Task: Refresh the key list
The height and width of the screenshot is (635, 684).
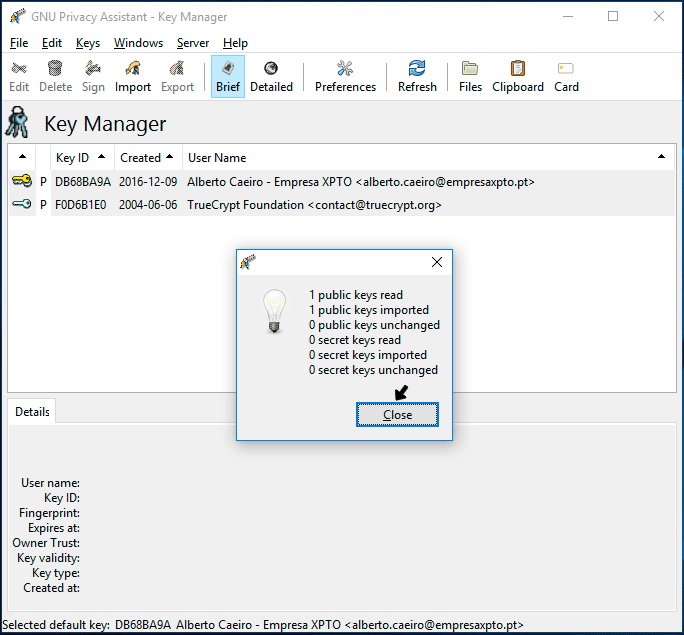Action: (x=417, y=77)
